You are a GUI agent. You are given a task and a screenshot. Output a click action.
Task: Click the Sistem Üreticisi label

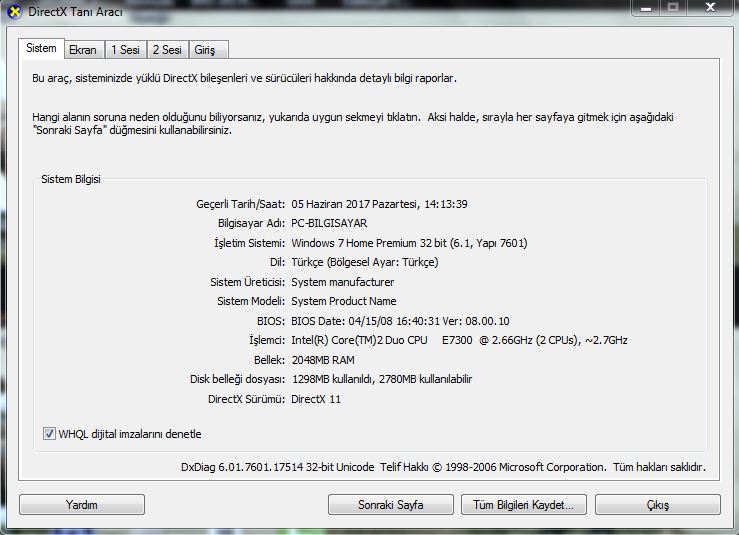[x=247, y=282]
